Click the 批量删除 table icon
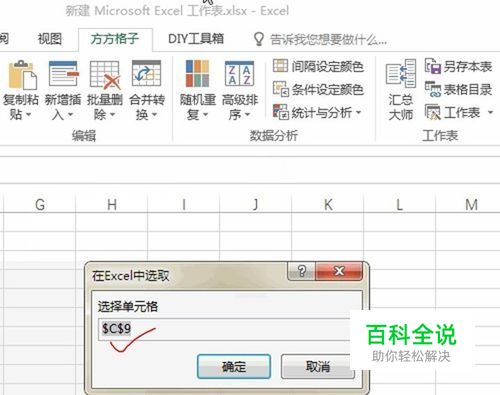The height and width of the screenshot is (395, 500). (x=105, y=75)
